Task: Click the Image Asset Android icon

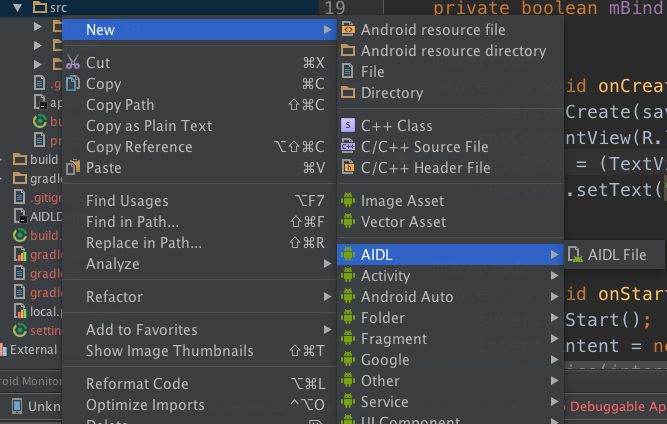Action: point(348,201)
